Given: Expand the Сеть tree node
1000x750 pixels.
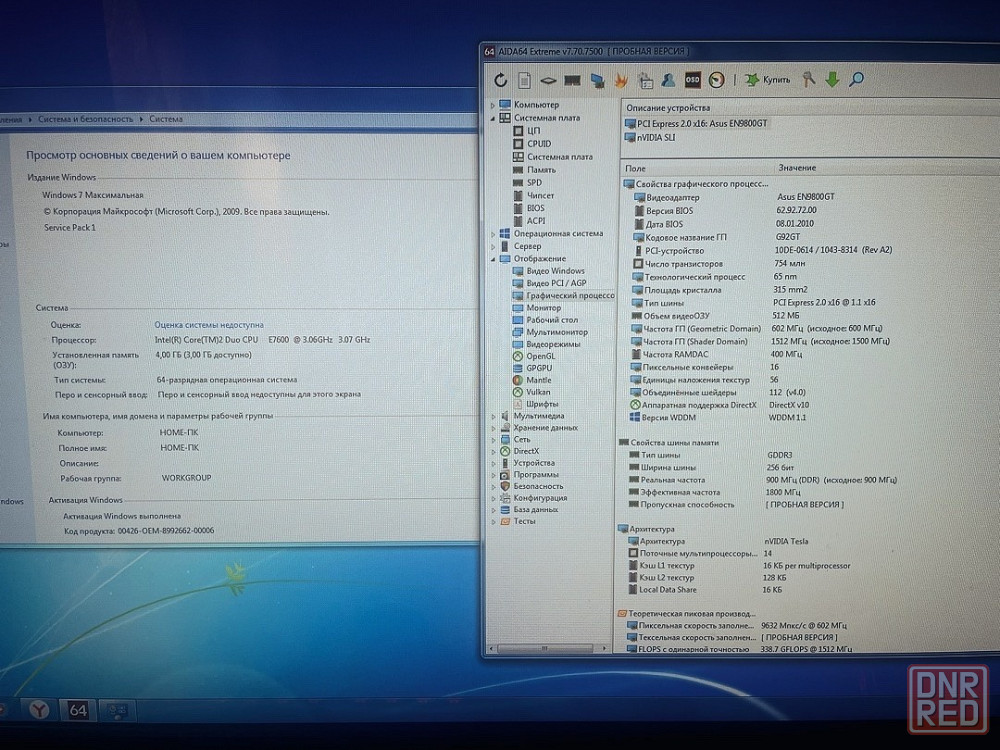Looking at the screenshot, I should (x=493, y=439).
